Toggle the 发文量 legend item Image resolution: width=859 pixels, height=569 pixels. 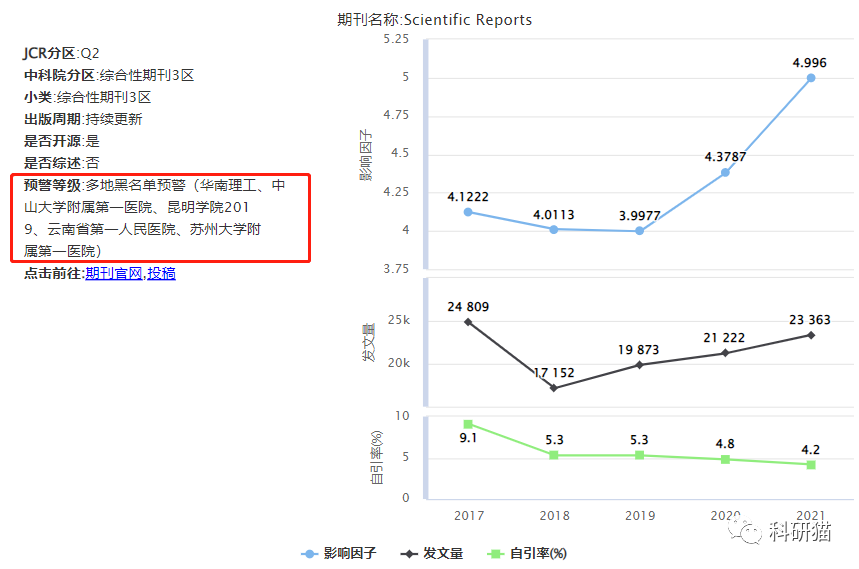click(432, 554)
